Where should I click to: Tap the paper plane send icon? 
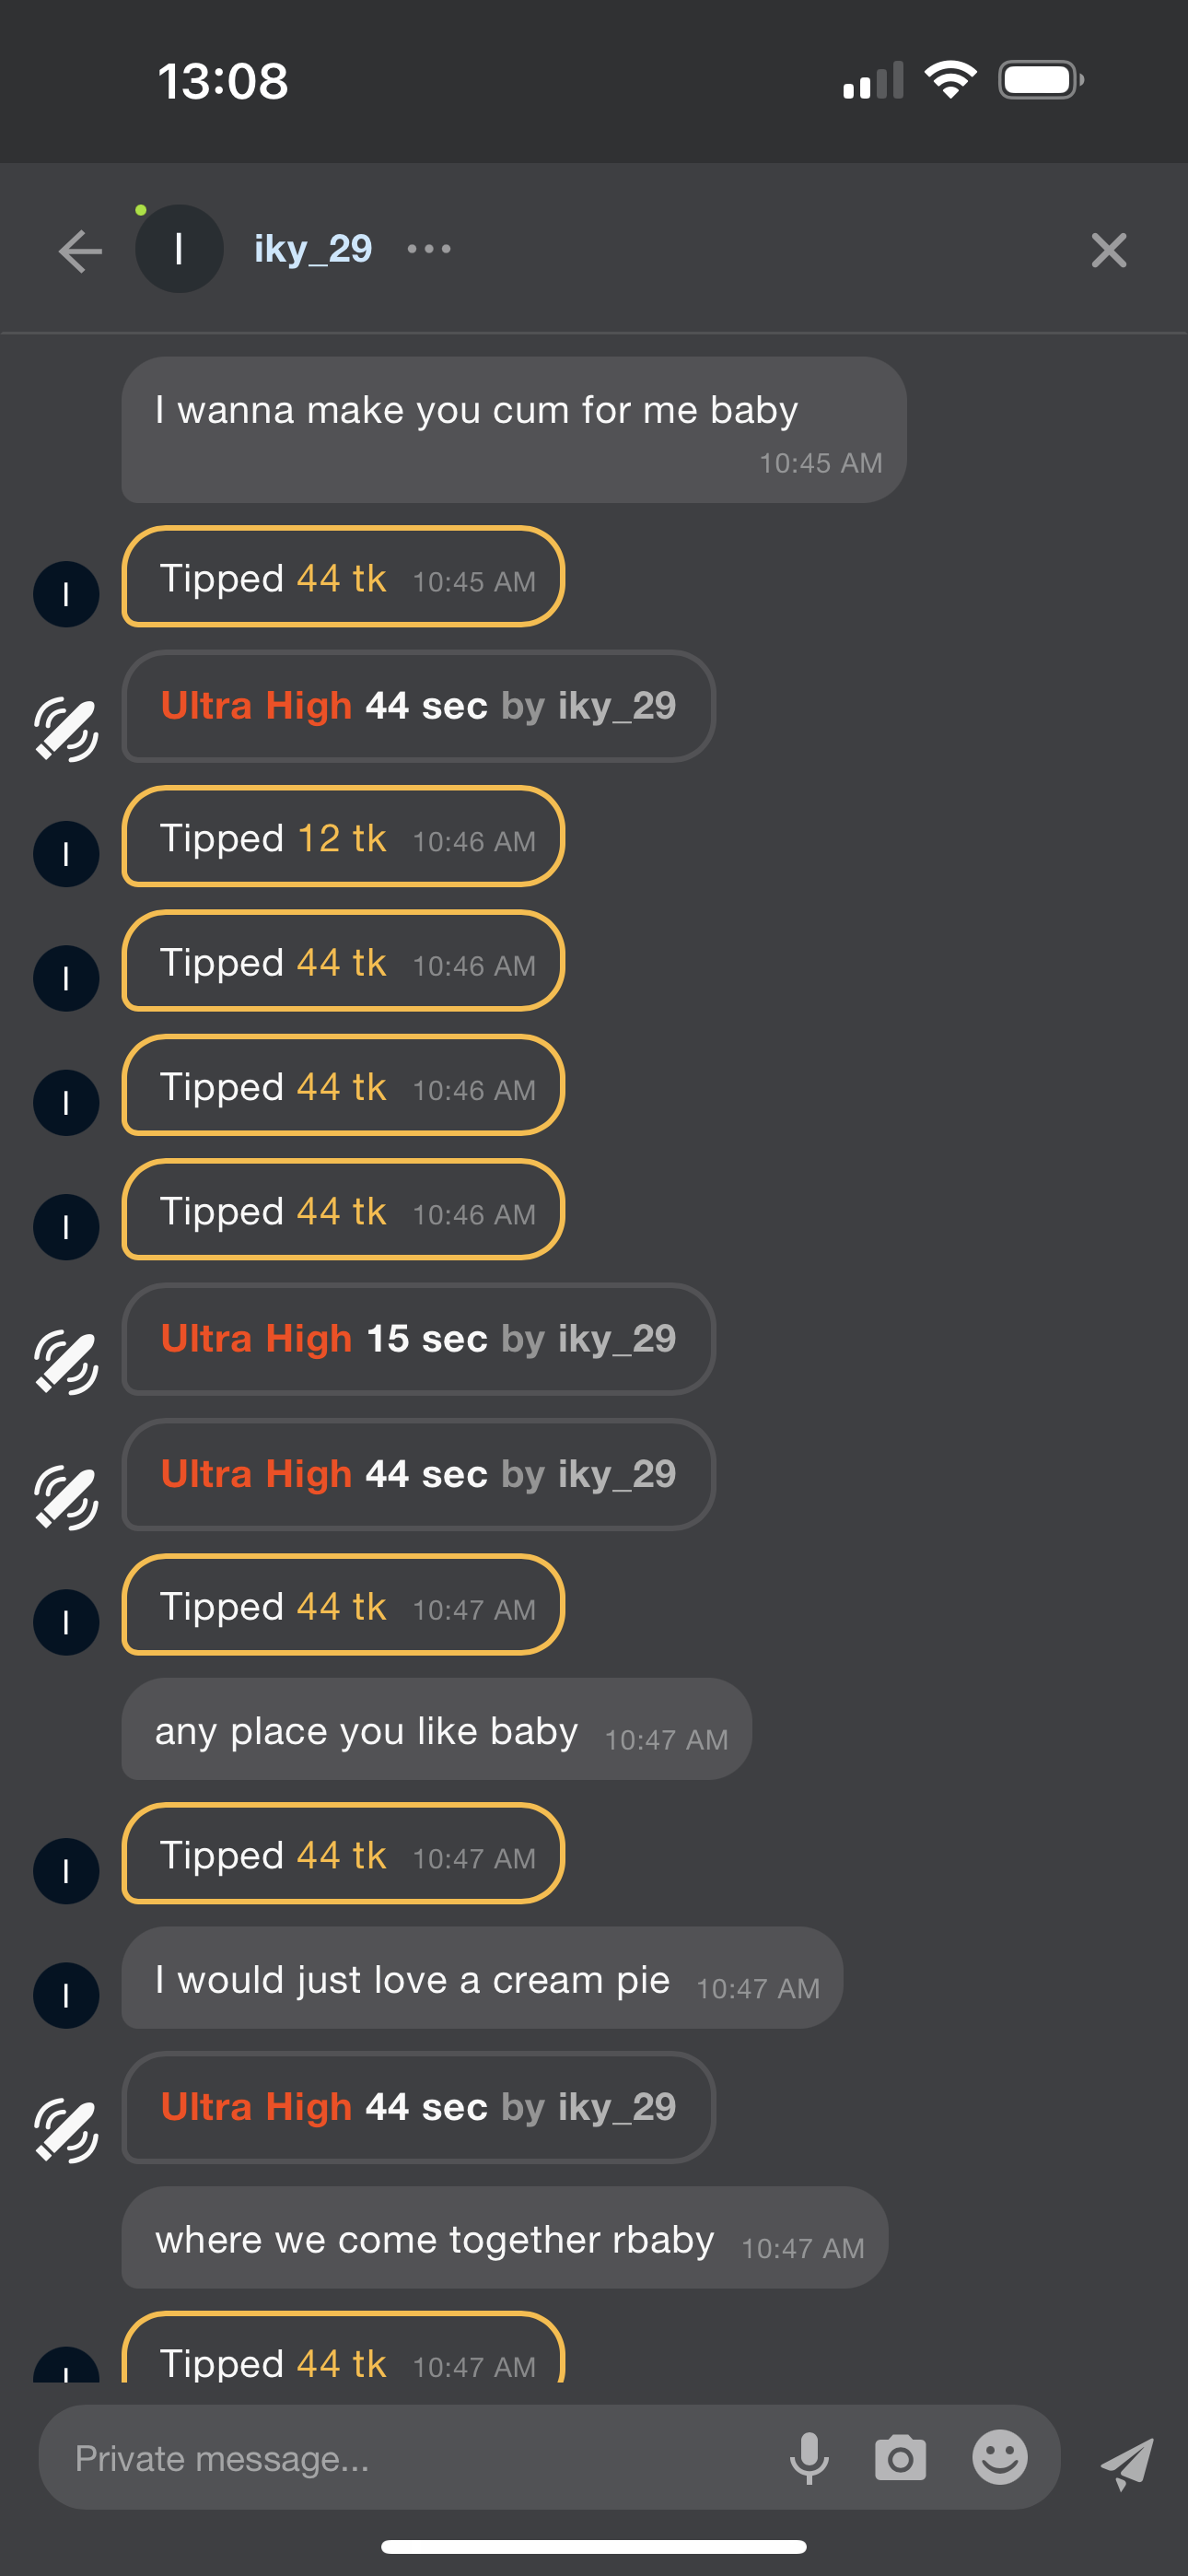pos(1127,2461)
